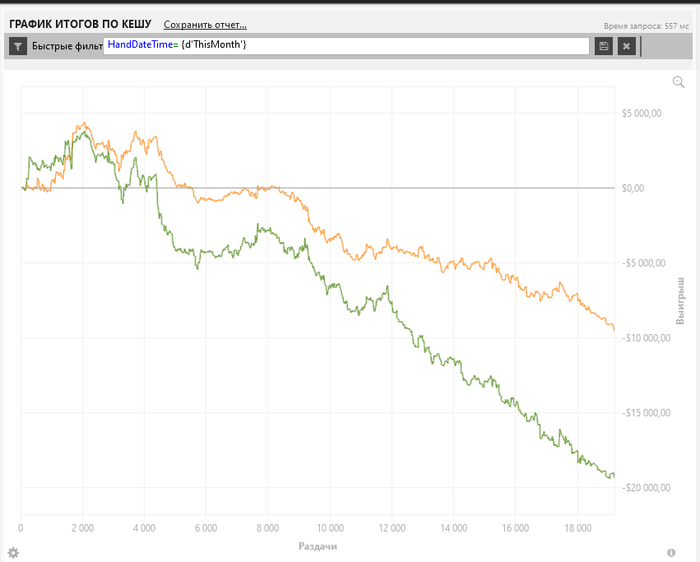Click the 'Время запроса: 557 мс' text
Viewport: 700px width, 562px height.
[646, 26]
